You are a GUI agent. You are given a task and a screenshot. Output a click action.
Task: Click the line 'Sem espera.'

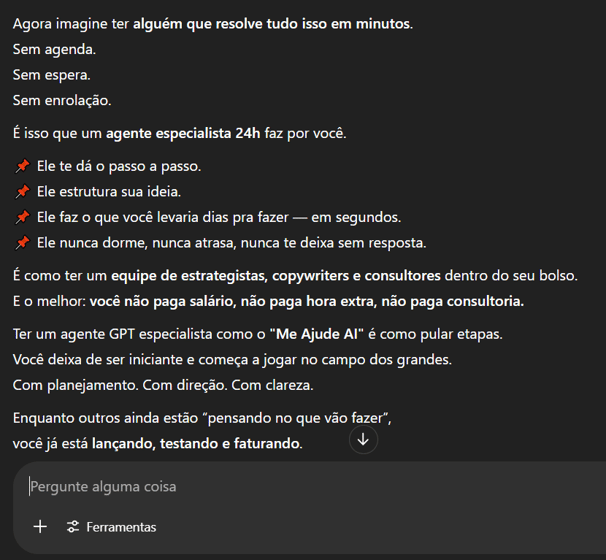coord(51,75)
